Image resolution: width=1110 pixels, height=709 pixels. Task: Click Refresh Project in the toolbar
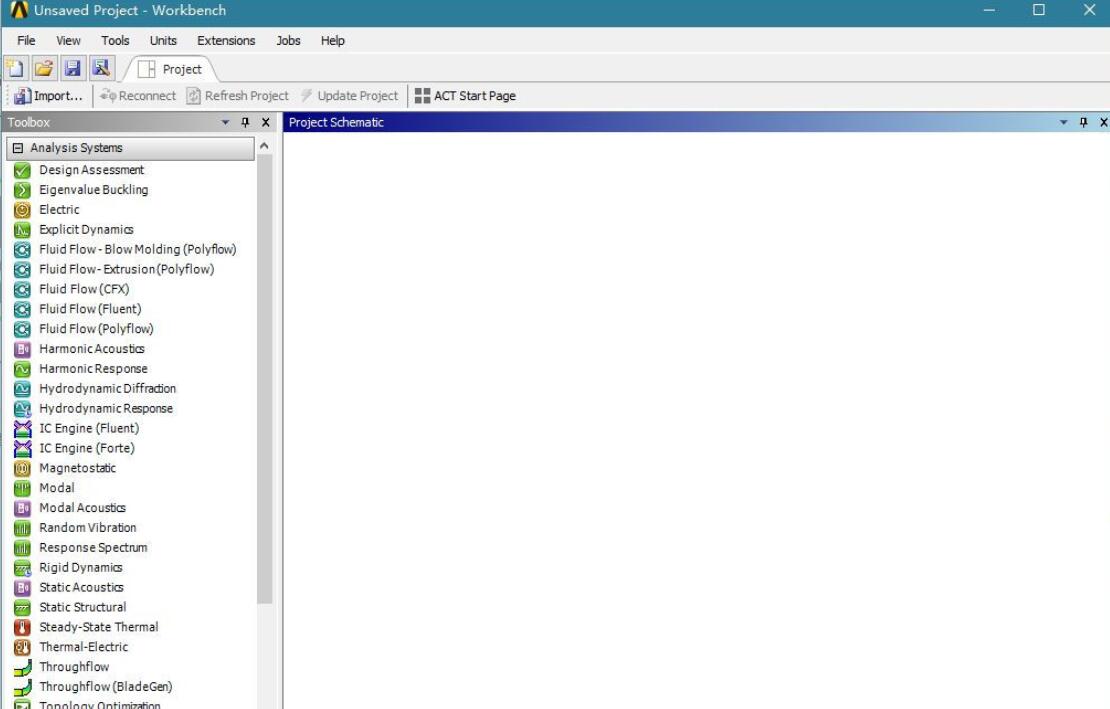tap(238, 96)
